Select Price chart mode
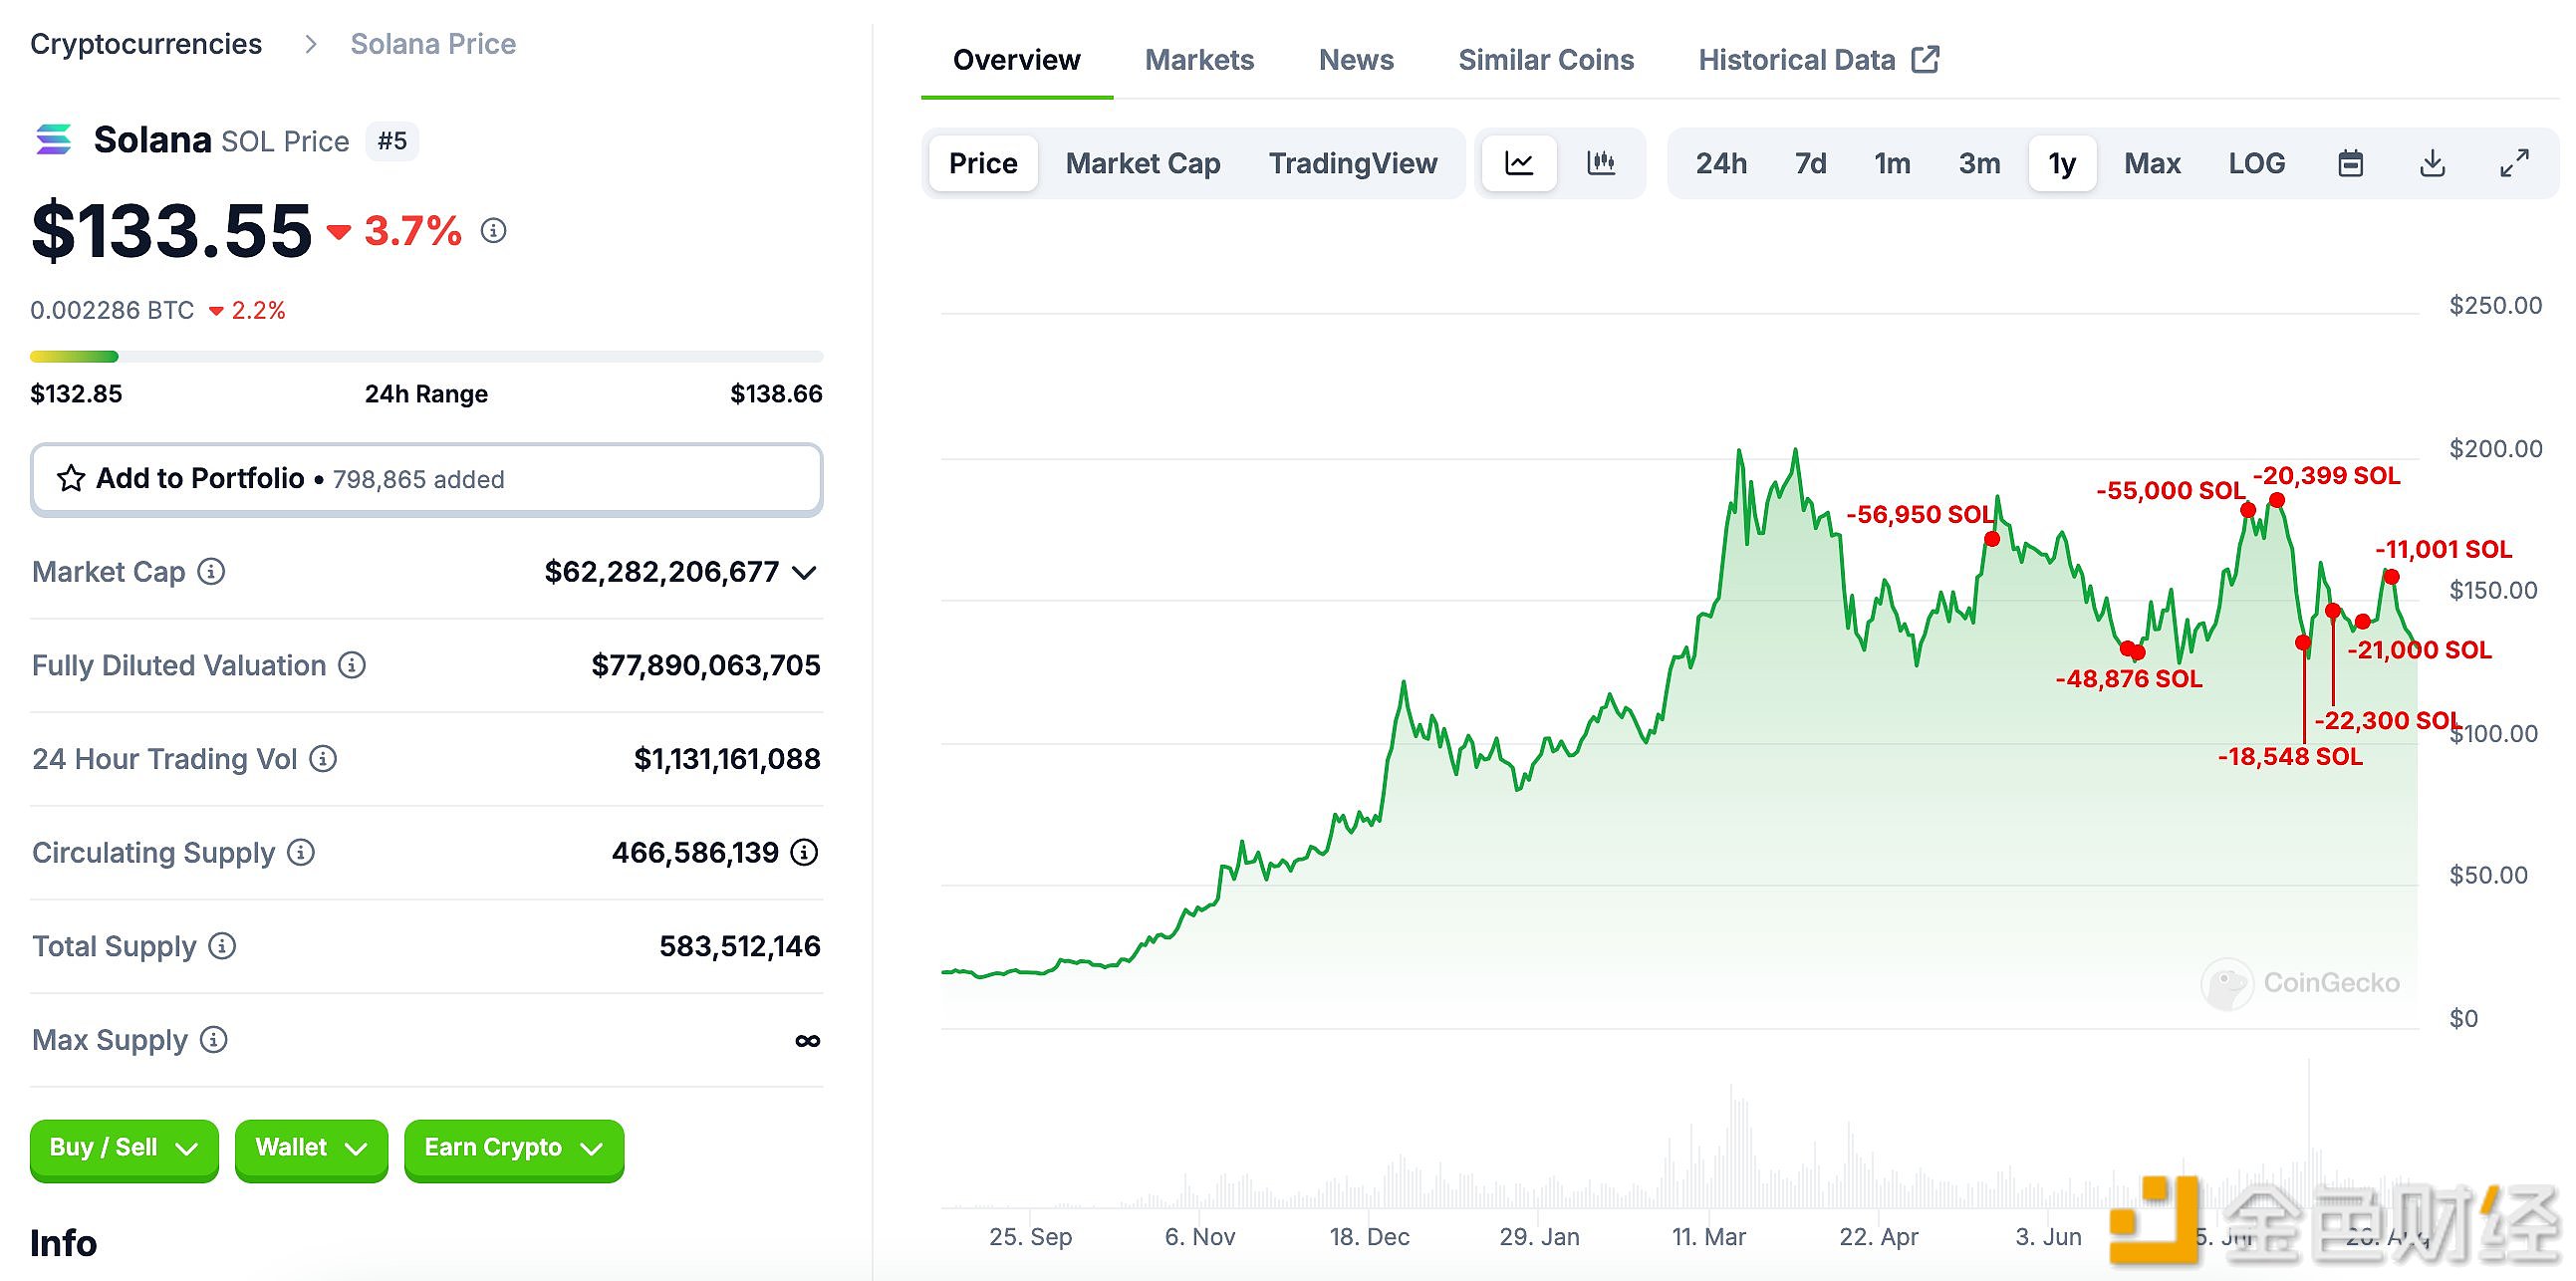This screenshot has width=2576, height=1281. pos(983,163)
